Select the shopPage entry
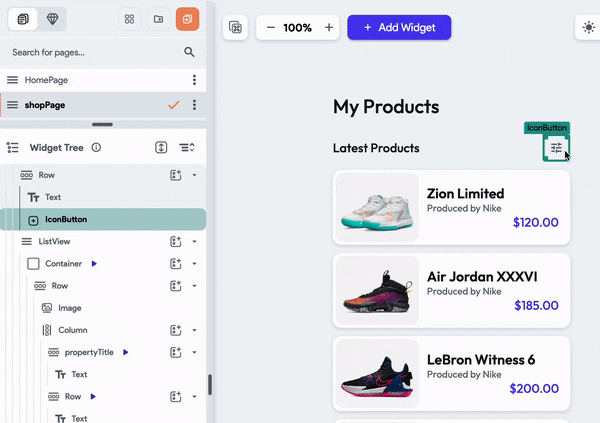This screenshot has width=600, height=423. pos(103,105)
